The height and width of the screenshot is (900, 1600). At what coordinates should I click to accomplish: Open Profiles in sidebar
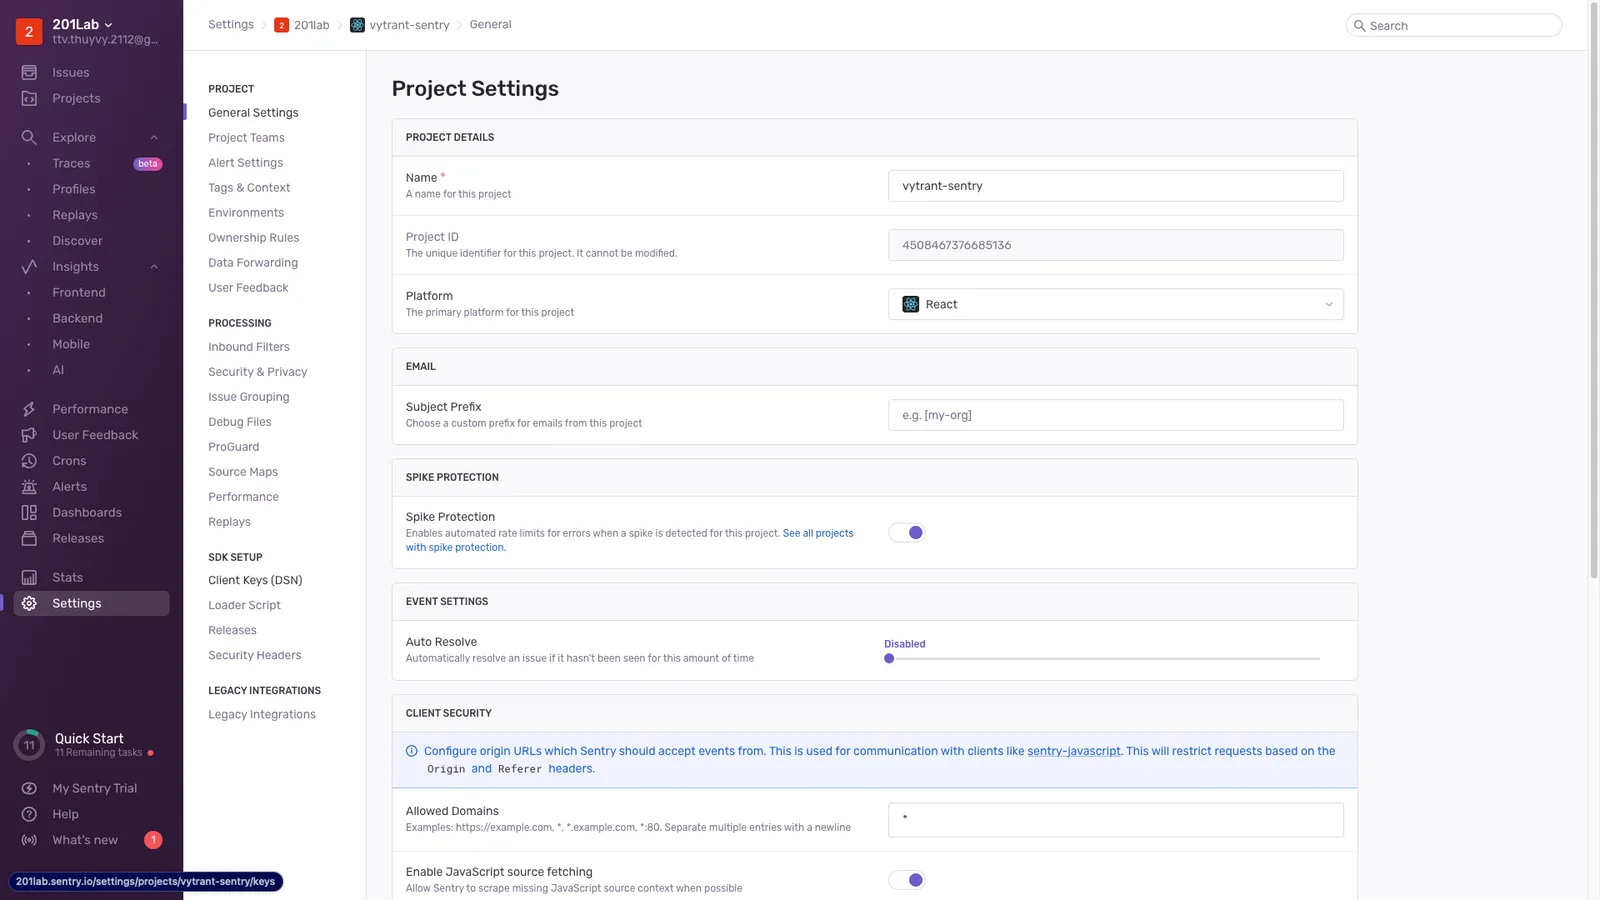[x=74, y=189]
